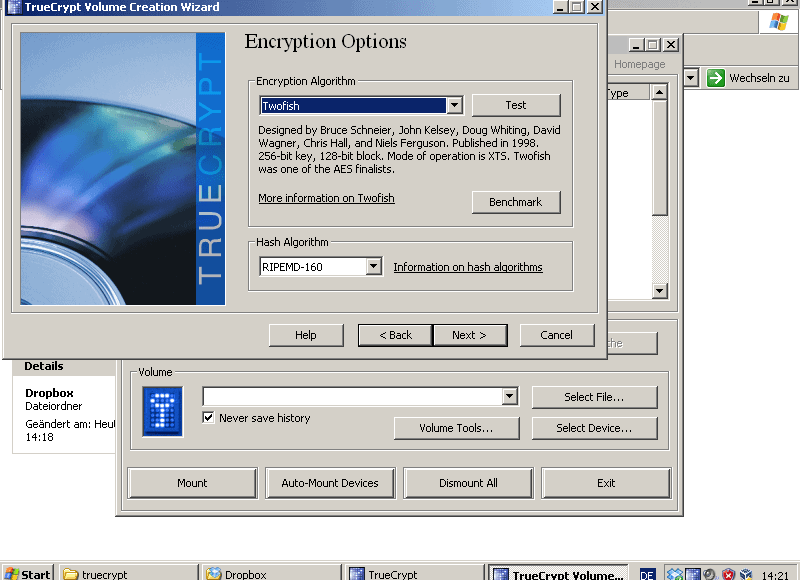Open Information on hash algorithms link
This screenshot has width=800, height=580.
point(468,267)
